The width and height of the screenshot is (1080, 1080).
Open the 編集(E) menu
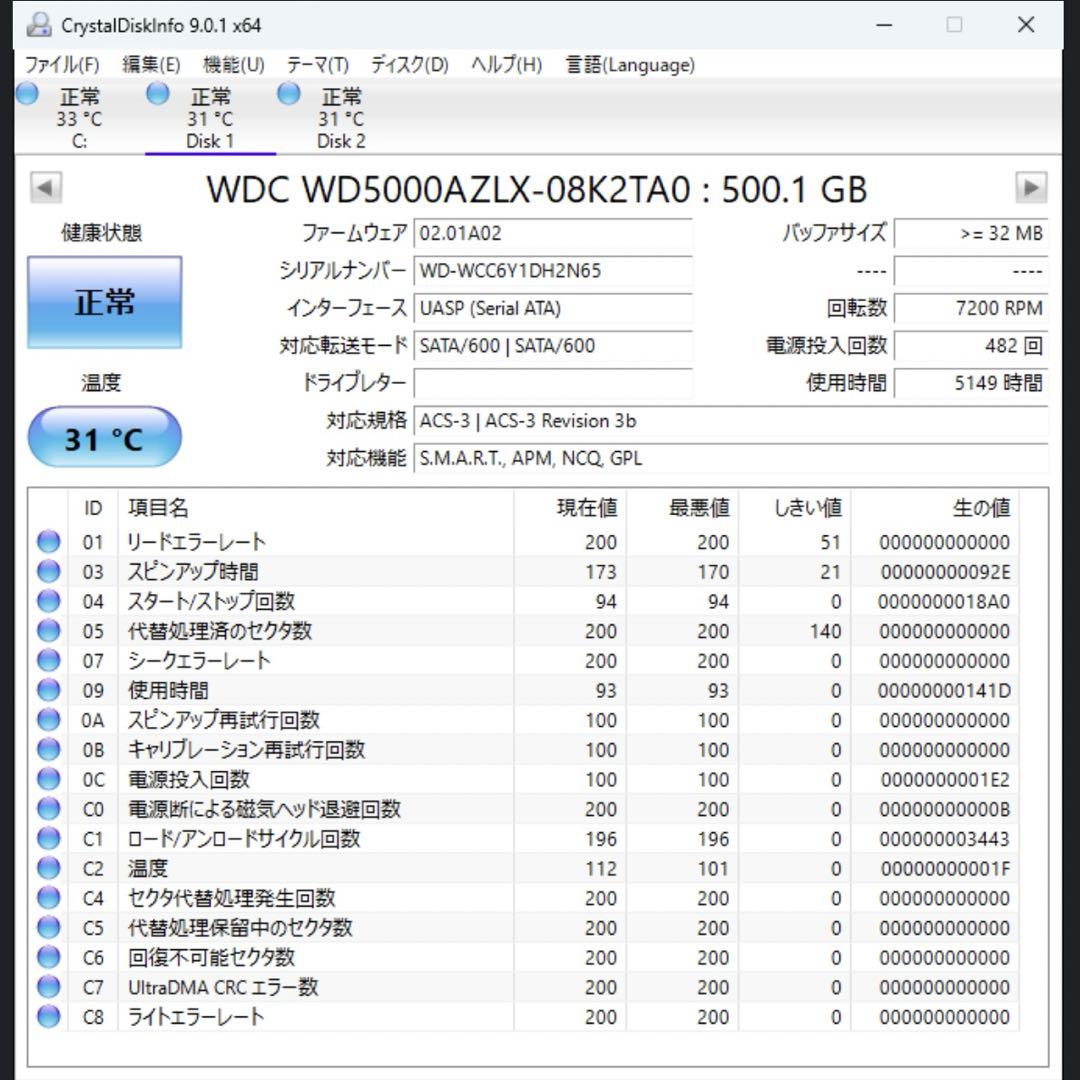click(151, 65)
